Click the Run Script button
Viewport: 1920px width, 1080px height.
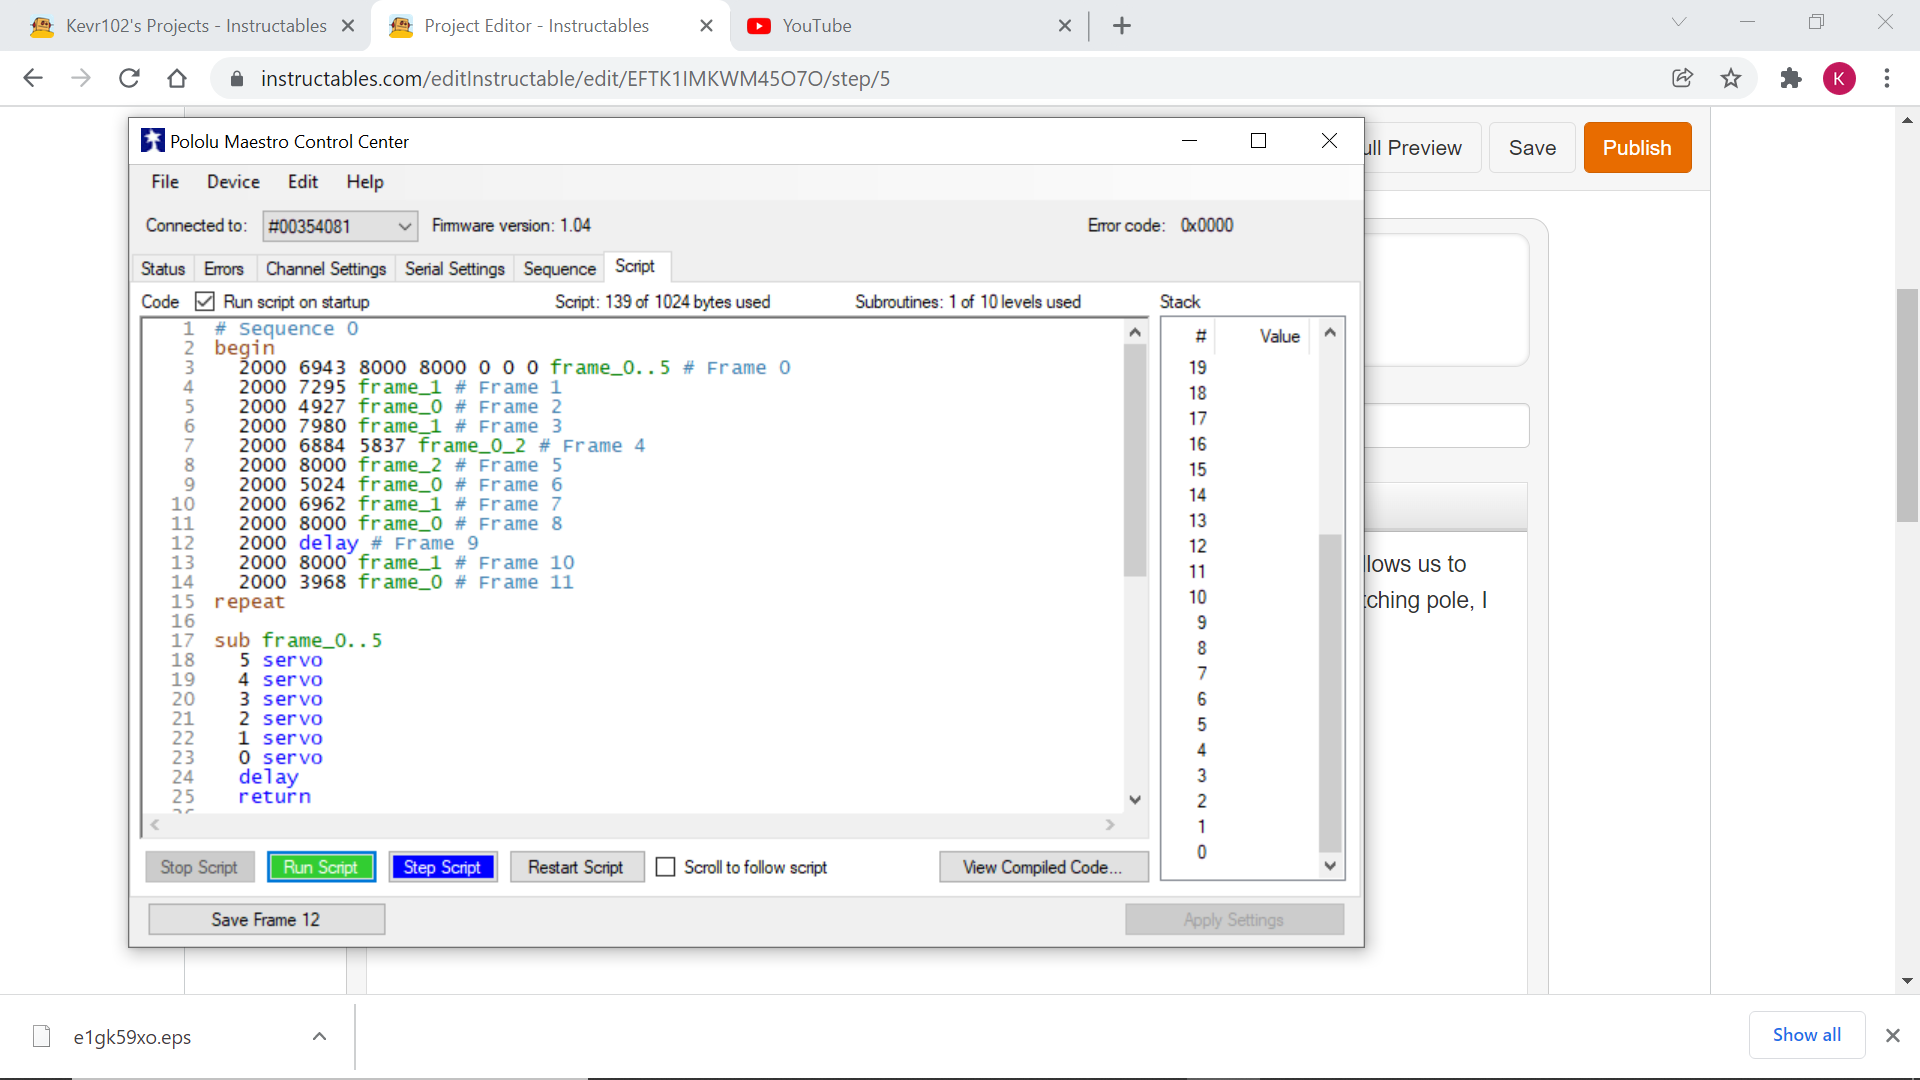click(321, 867)
